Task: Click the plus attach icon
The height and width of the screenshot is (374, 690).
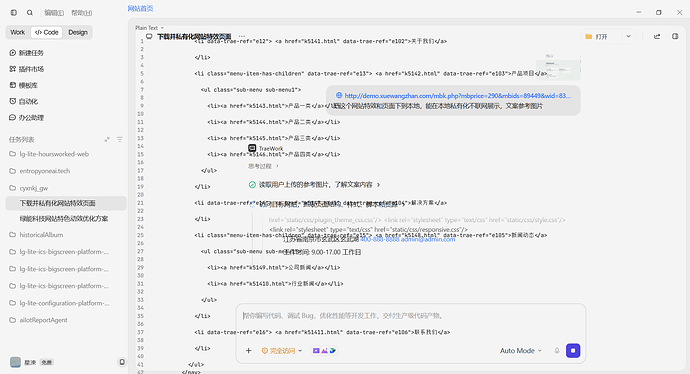Action: pyautogui.click(x=249, y=351)
